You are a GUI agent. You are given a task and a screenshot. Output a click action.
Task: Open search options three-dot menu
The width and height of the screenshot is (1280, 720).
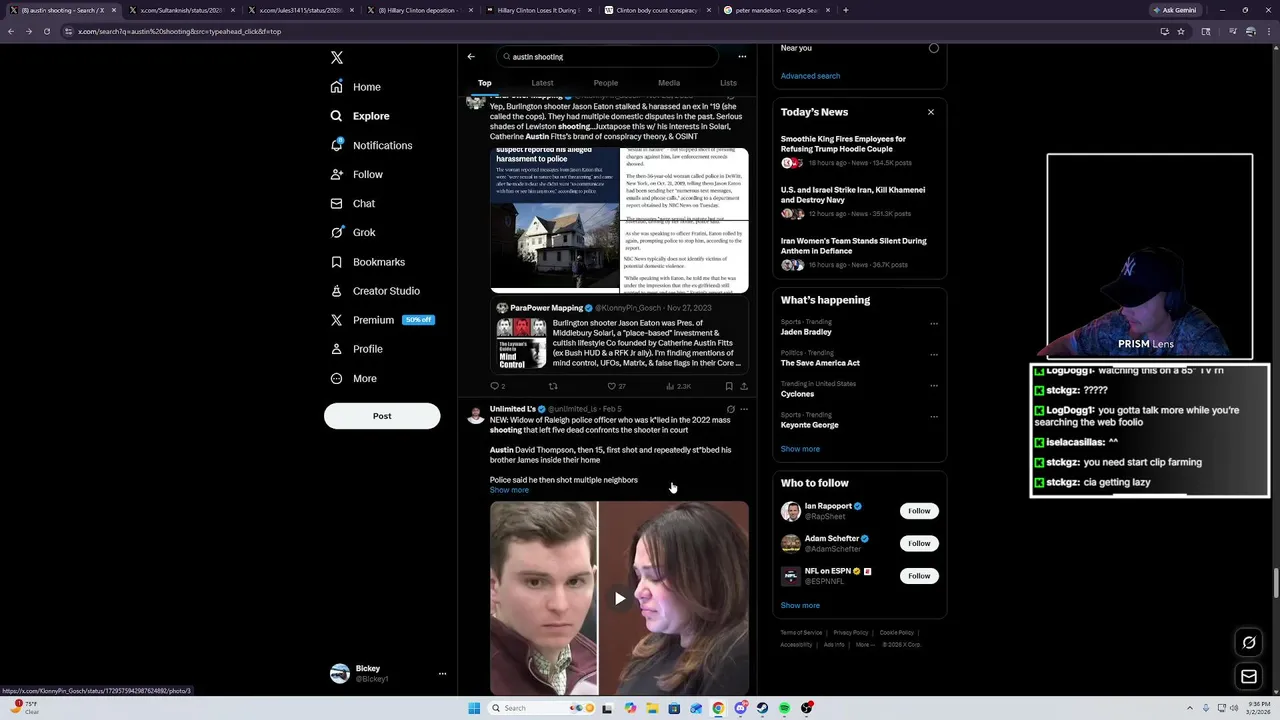[742, 57]
